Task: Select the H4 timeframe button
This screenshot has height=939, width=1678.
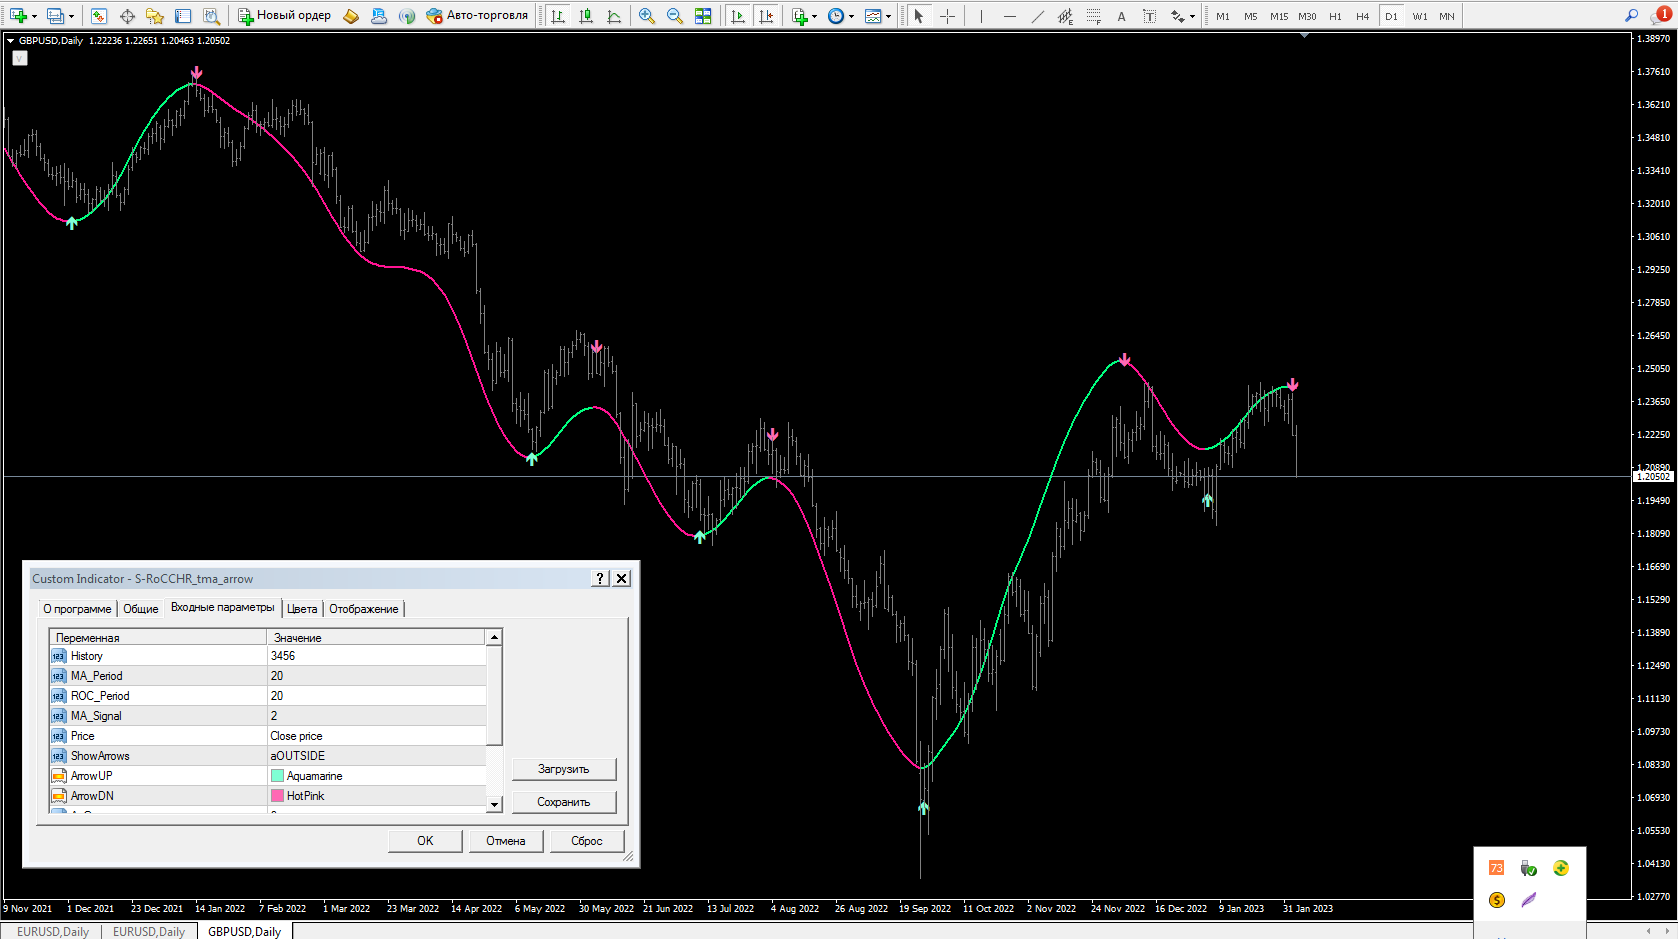Action: pos(1362,16)
